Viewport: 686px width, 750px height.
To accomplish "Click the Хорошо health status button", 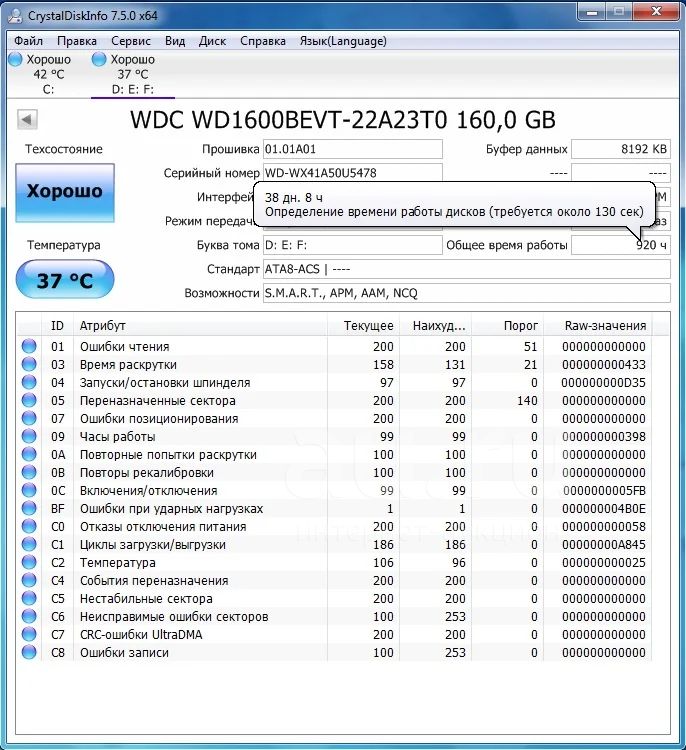I will 65,192.
